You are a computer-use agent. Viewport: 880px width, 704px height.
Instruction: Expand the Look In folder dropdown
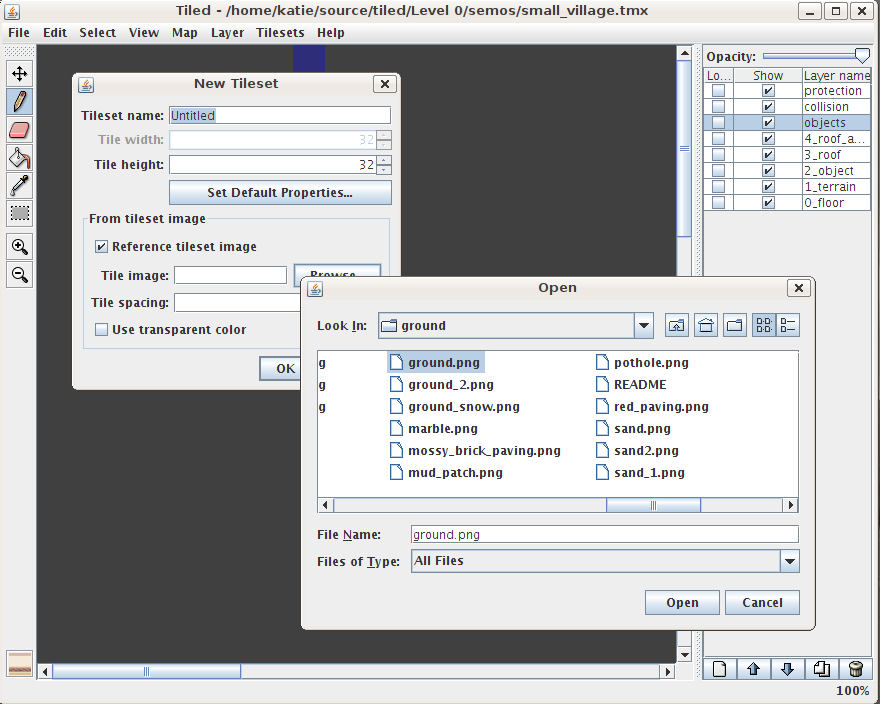[643, 325]
